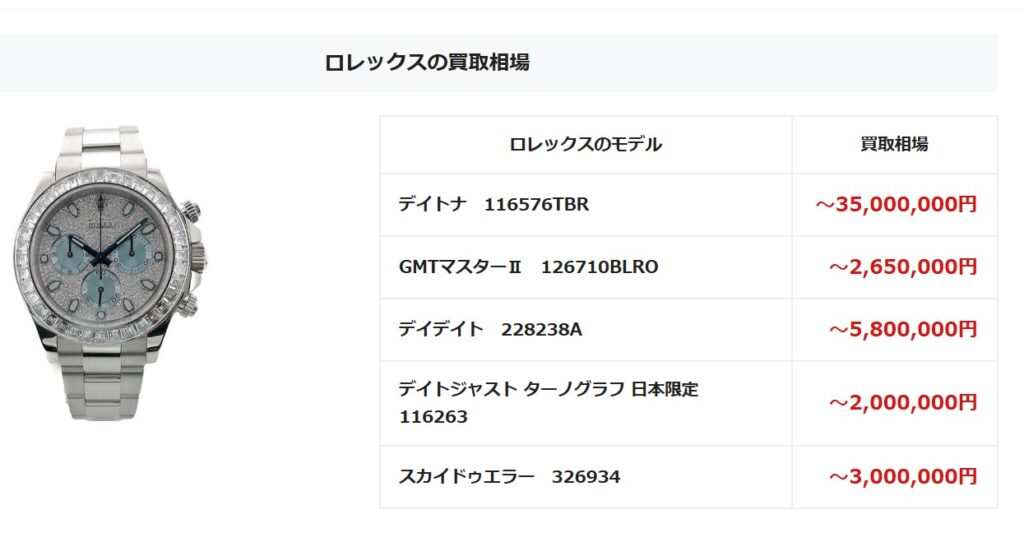Click the 116263 model number text
This screenshot has width=1024, height=533.
click(x=433, y=417)
